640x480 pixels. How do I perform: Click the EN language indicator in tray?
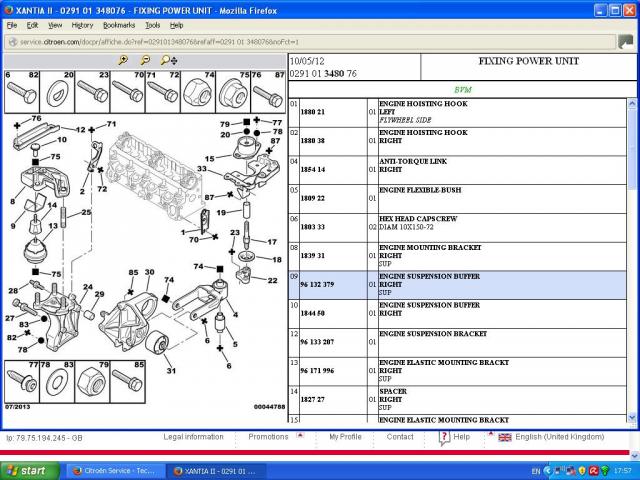pos(536,471)
